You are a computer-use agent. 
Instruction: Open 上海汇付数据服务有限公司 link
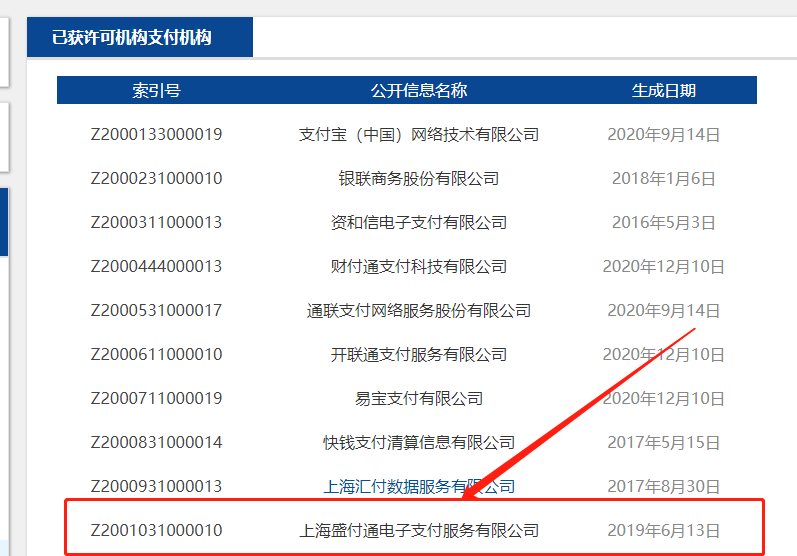pyautogui.click(x=419, y=486)
